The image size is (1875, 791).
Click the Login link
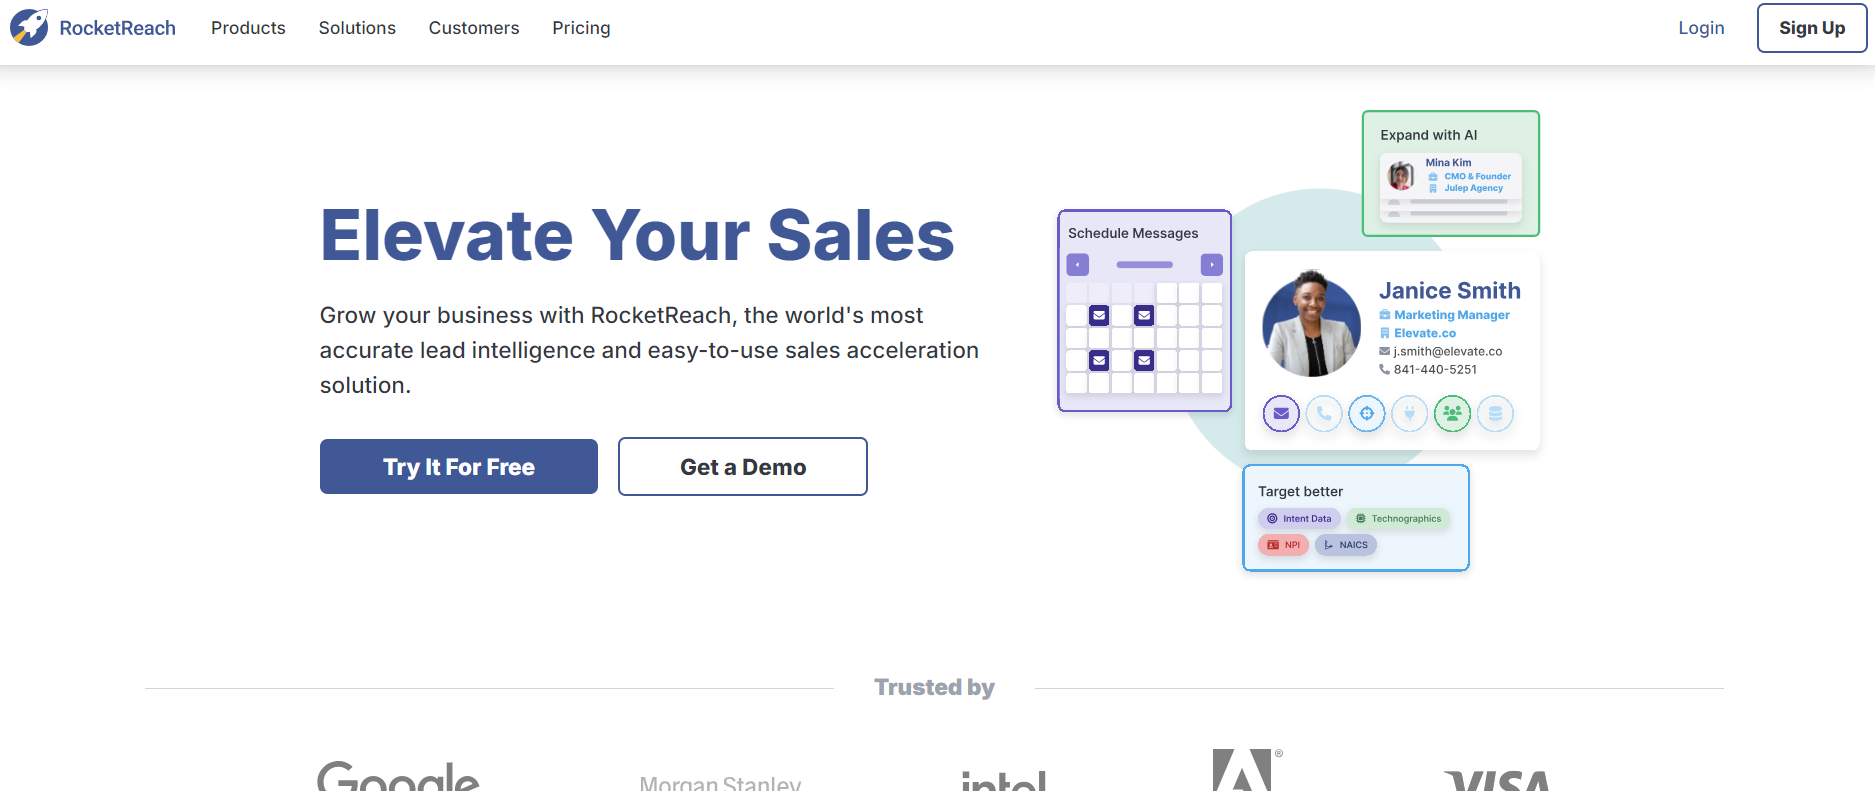(1701, 28)
